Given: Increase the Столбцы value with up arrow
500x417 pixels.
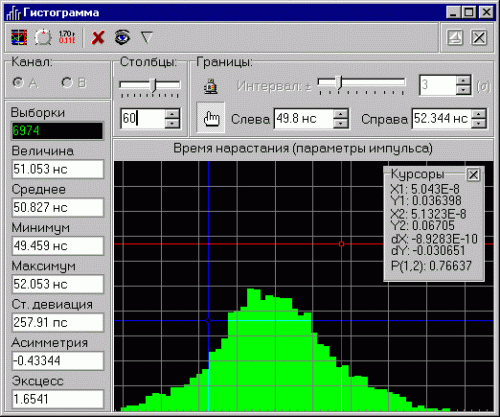Looking at the screenshot, I should [x=172, y=114].
